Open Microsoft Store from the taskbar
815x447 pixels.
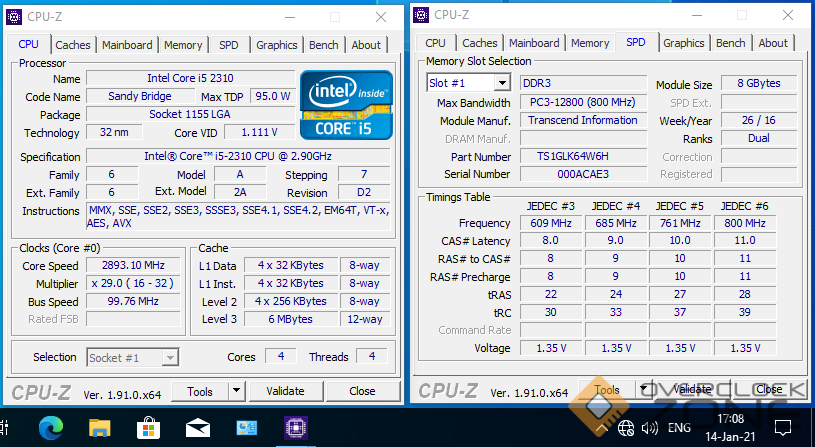pos(149,428)
